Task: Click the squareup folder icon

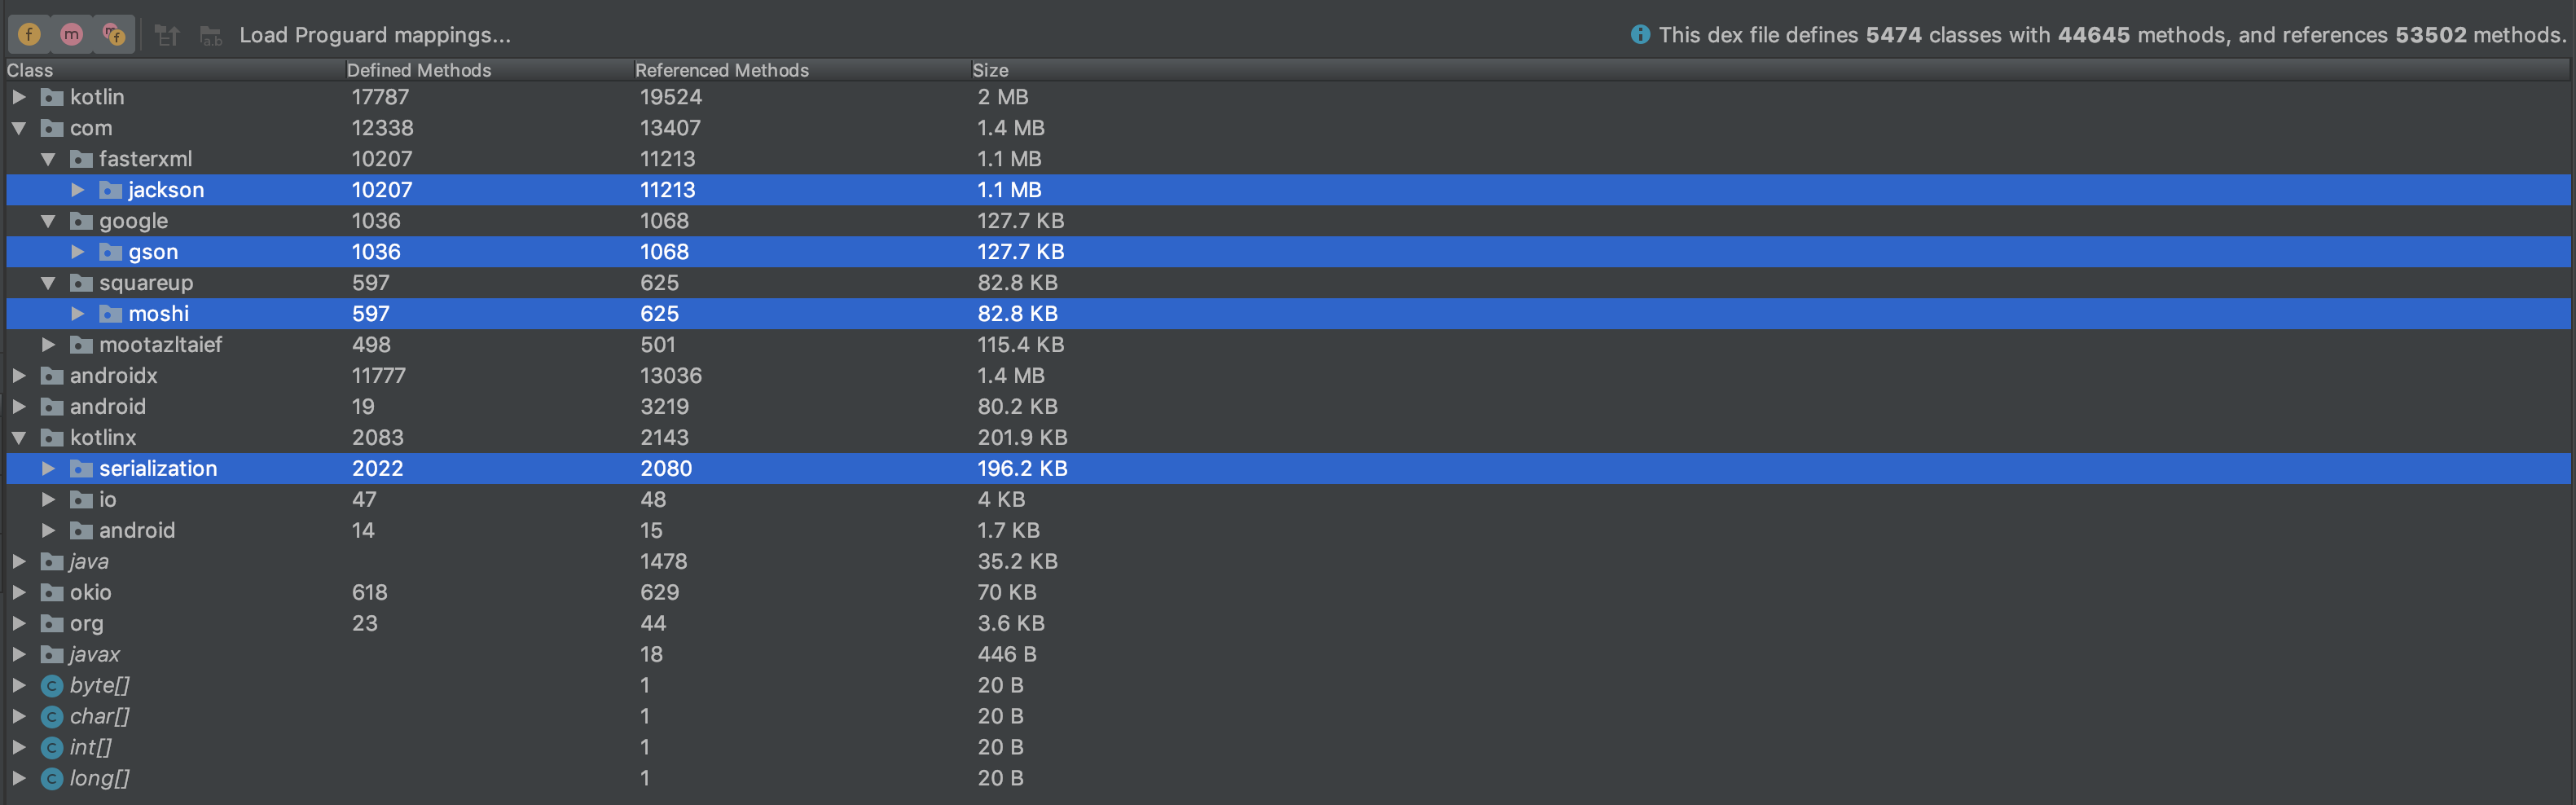Action: pyautogui.click(x=81, y=283)
